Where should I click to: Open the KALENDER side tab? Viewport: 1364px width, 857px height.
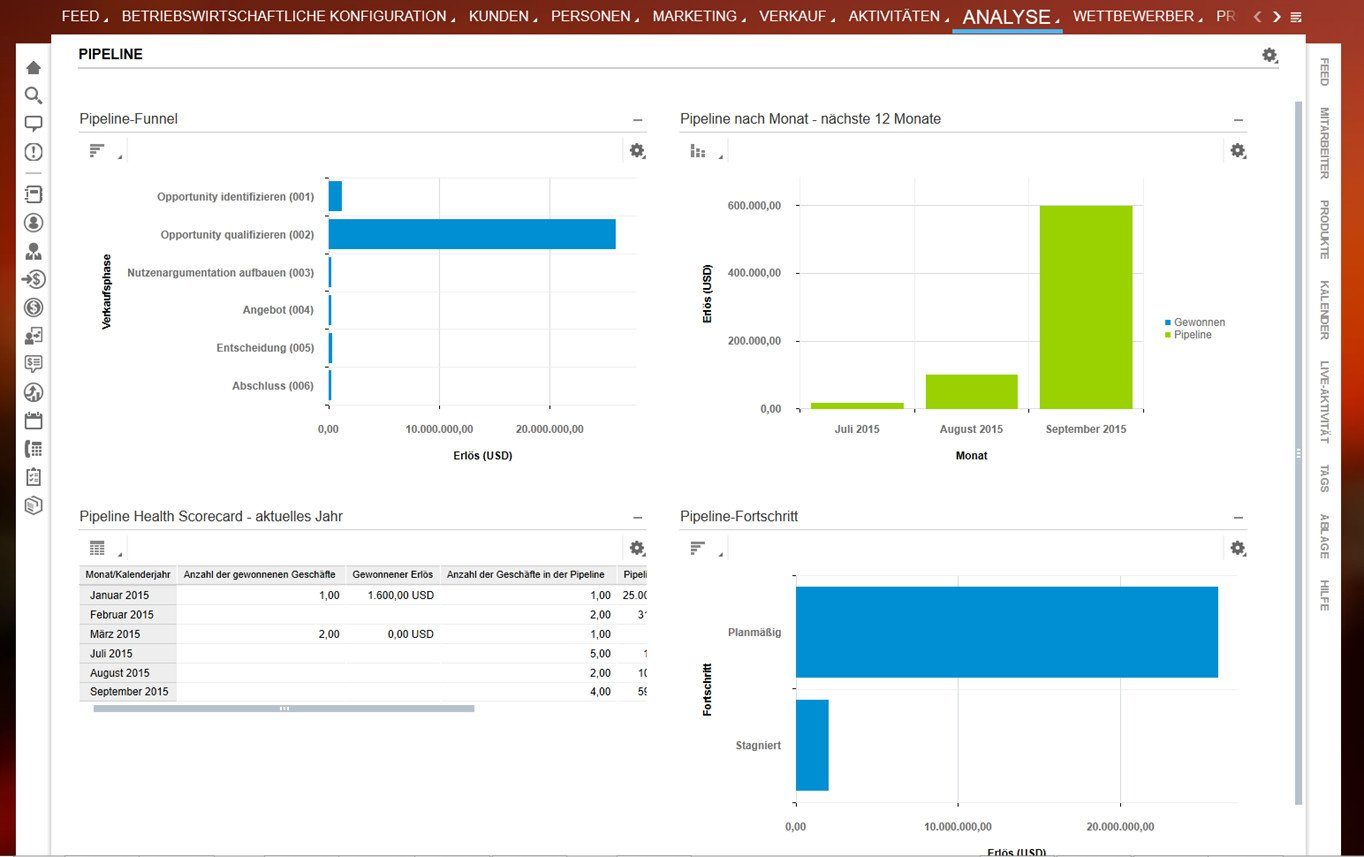pyautogui.click(x=1324, y=310)
